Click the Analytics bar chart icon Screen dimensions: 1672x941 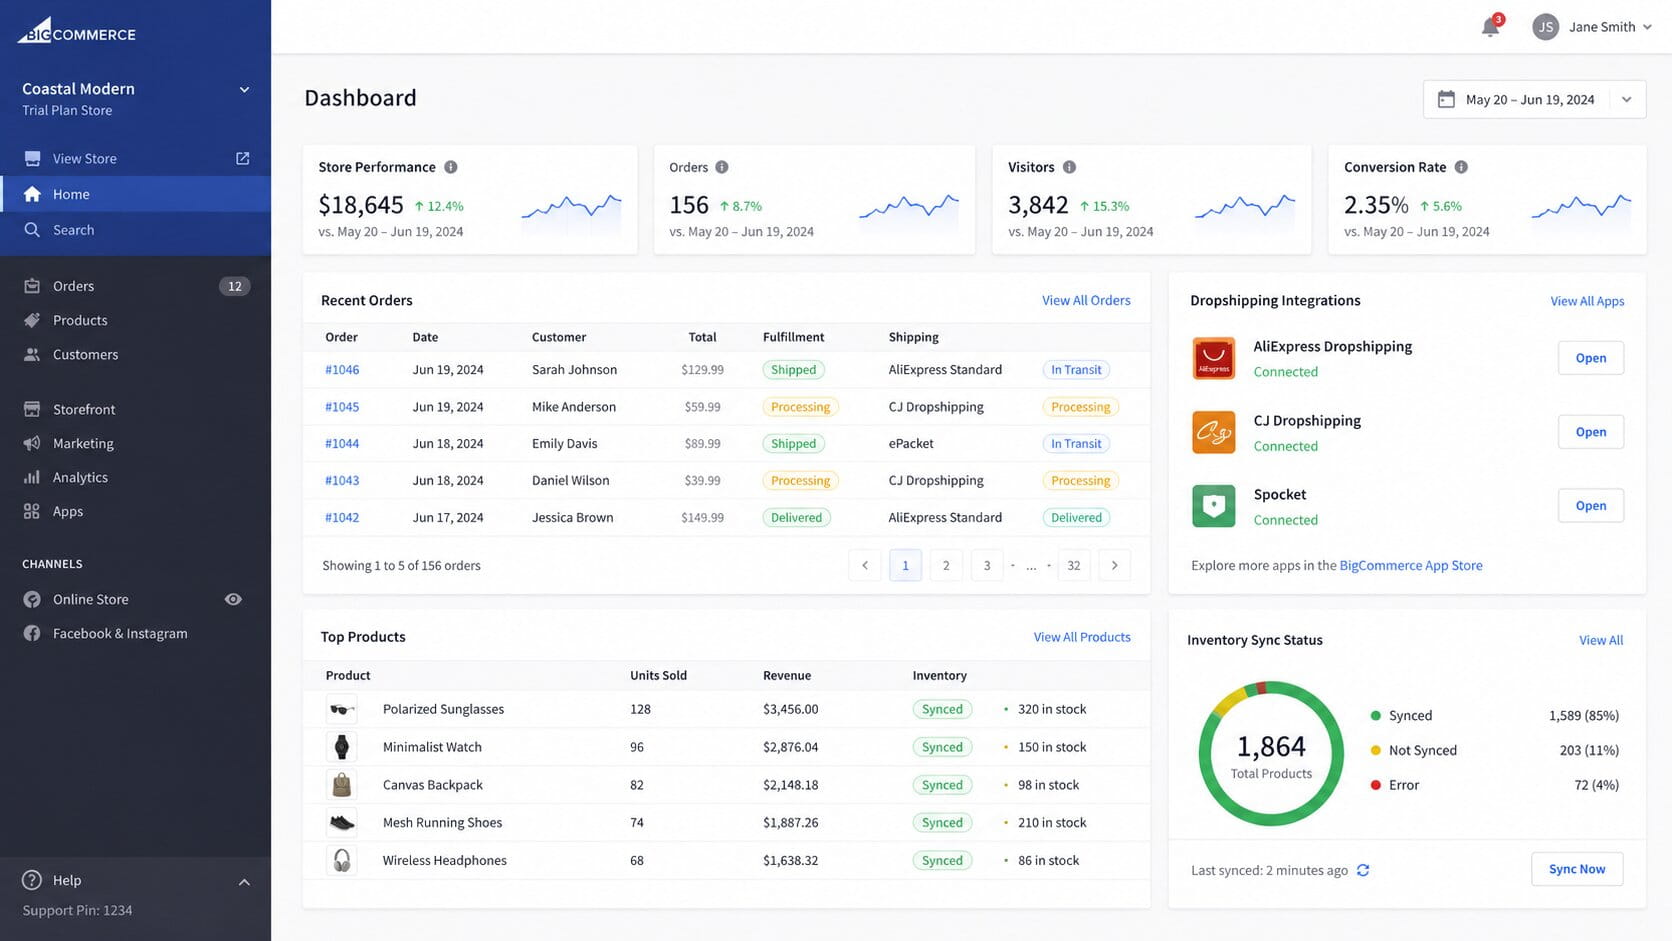(32, 477)
